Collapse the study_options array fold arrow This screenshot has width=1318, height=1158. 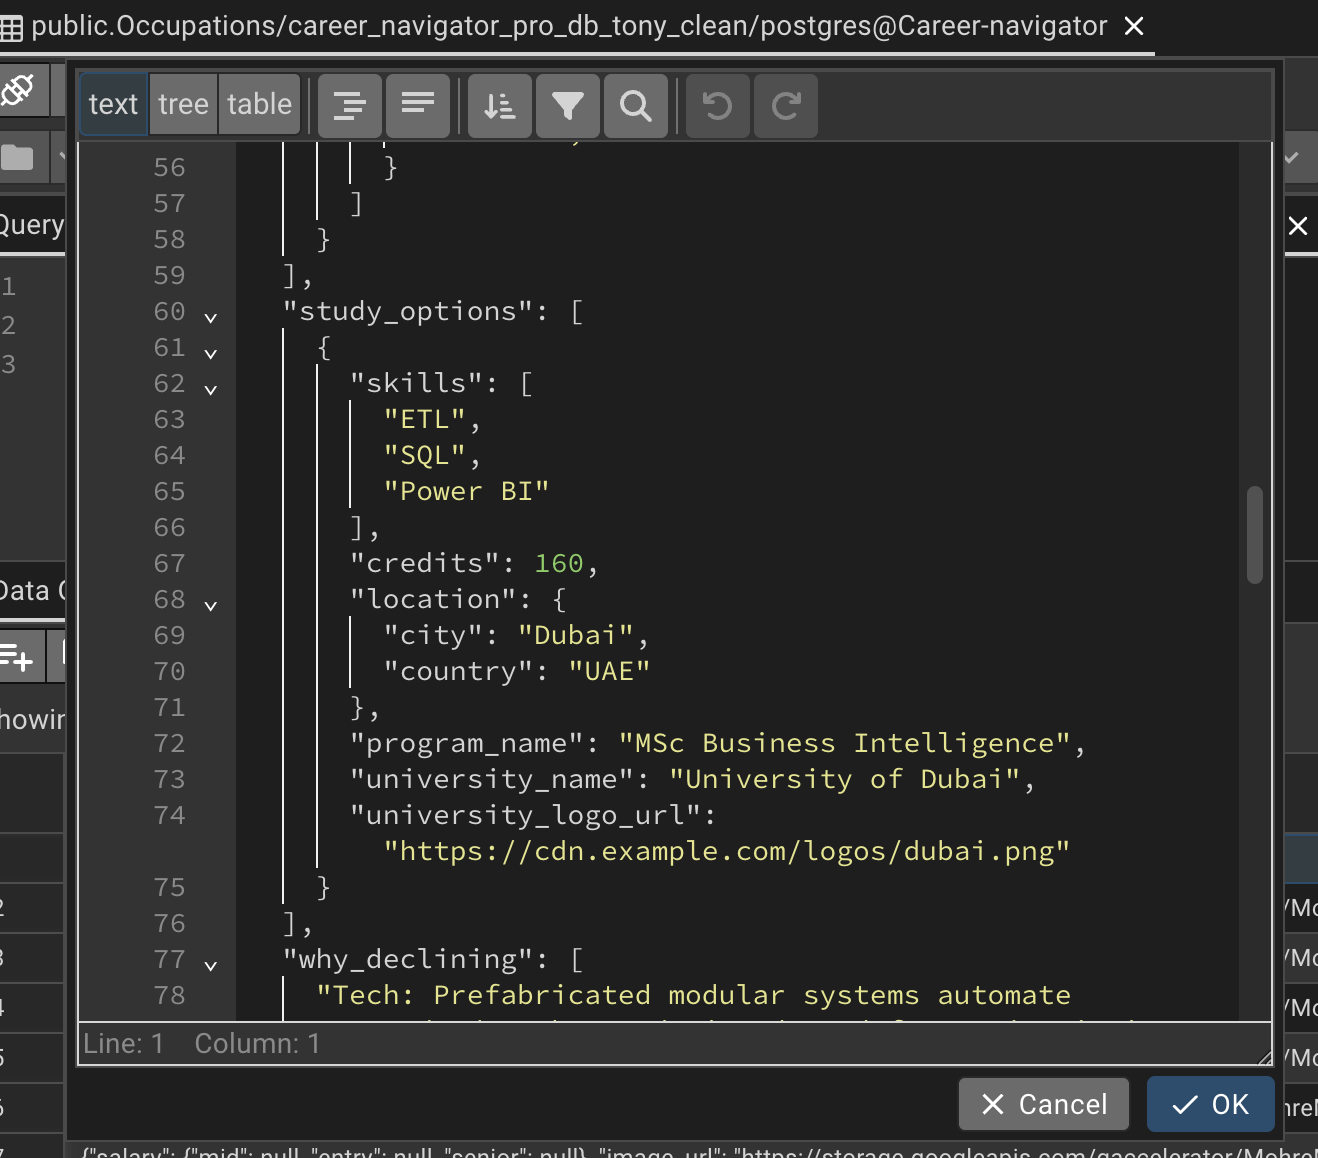coord(211,318)
